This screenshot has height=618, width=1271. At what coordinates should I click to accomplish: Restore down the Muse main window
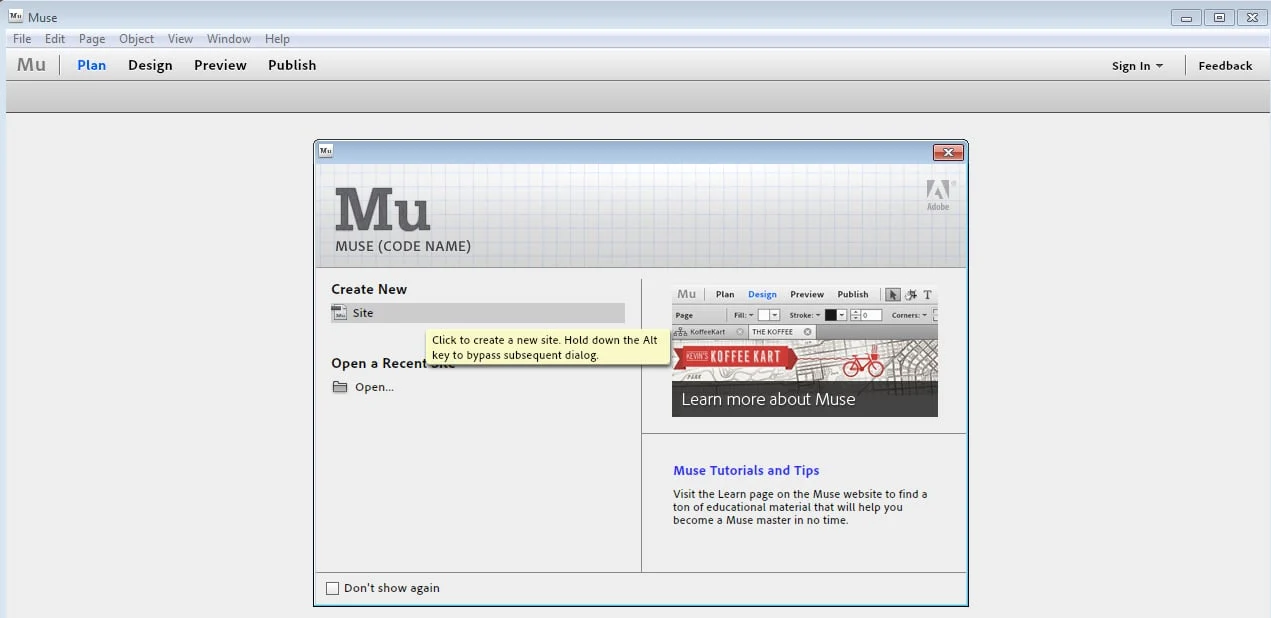(x=1219, y=17)
